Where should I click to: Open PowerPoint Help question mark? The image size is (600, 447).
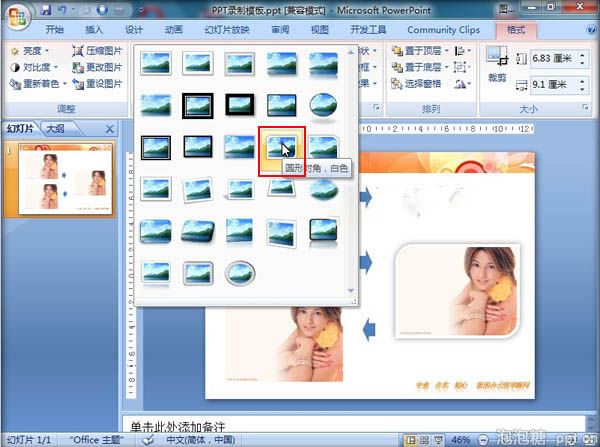pos(591,30)
